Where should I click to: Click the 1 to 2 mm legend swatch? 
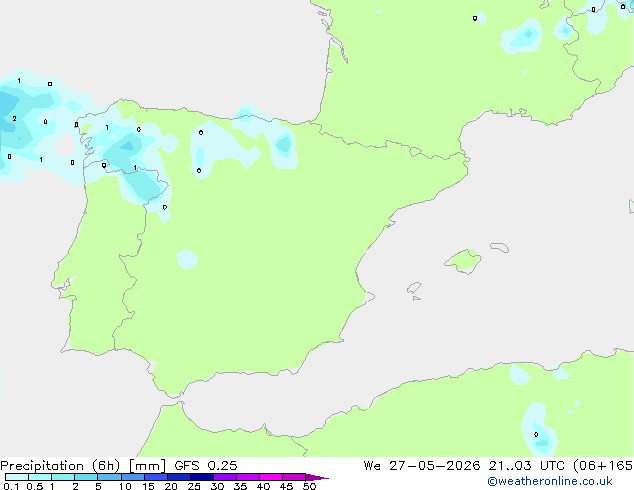[63, 477]
